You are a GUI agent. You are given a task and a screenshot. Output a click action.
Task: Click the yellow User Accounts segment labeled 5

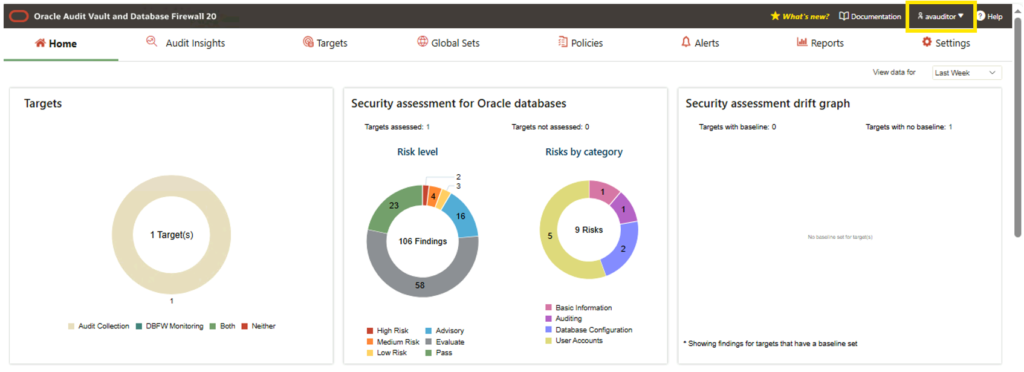[x=550, y=236]
